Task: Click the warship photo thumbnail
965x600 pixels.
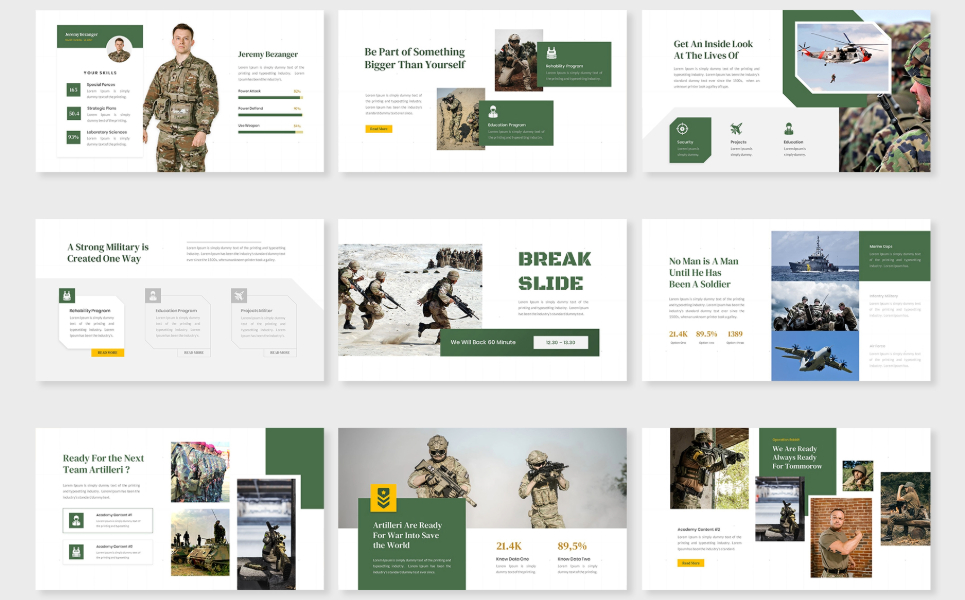Action: (x=815, y=256)
